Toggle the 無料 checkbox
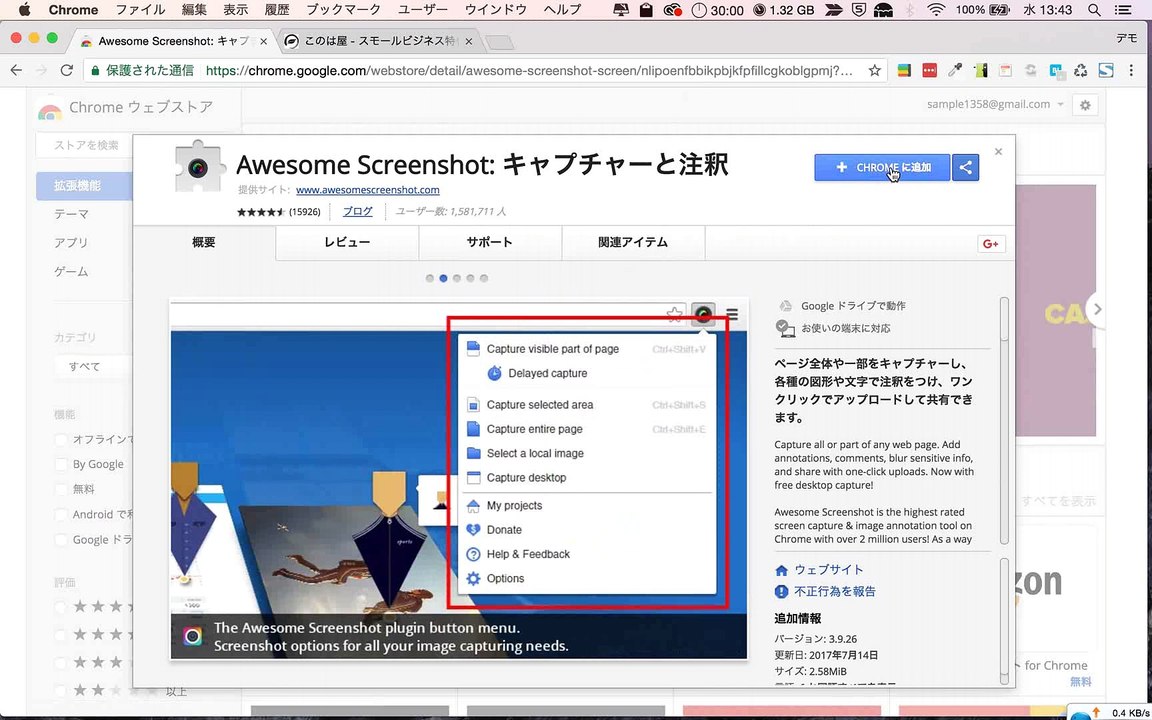The width and height of the screenshot is (1152, 720). pos(60,489)
